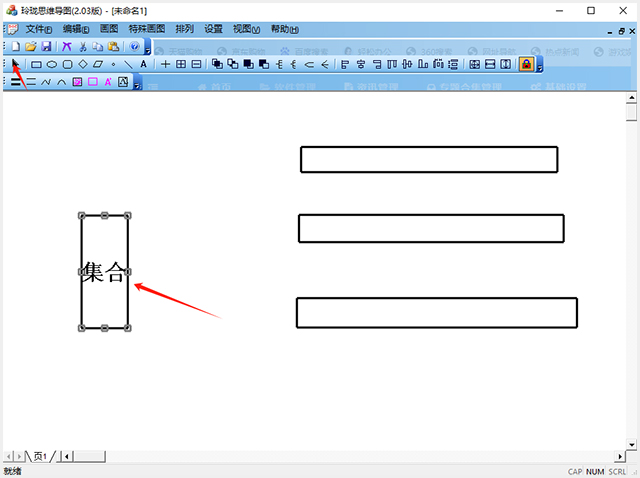Select the ellipse shape tool
640x478 pixels.
click(51, 64)
